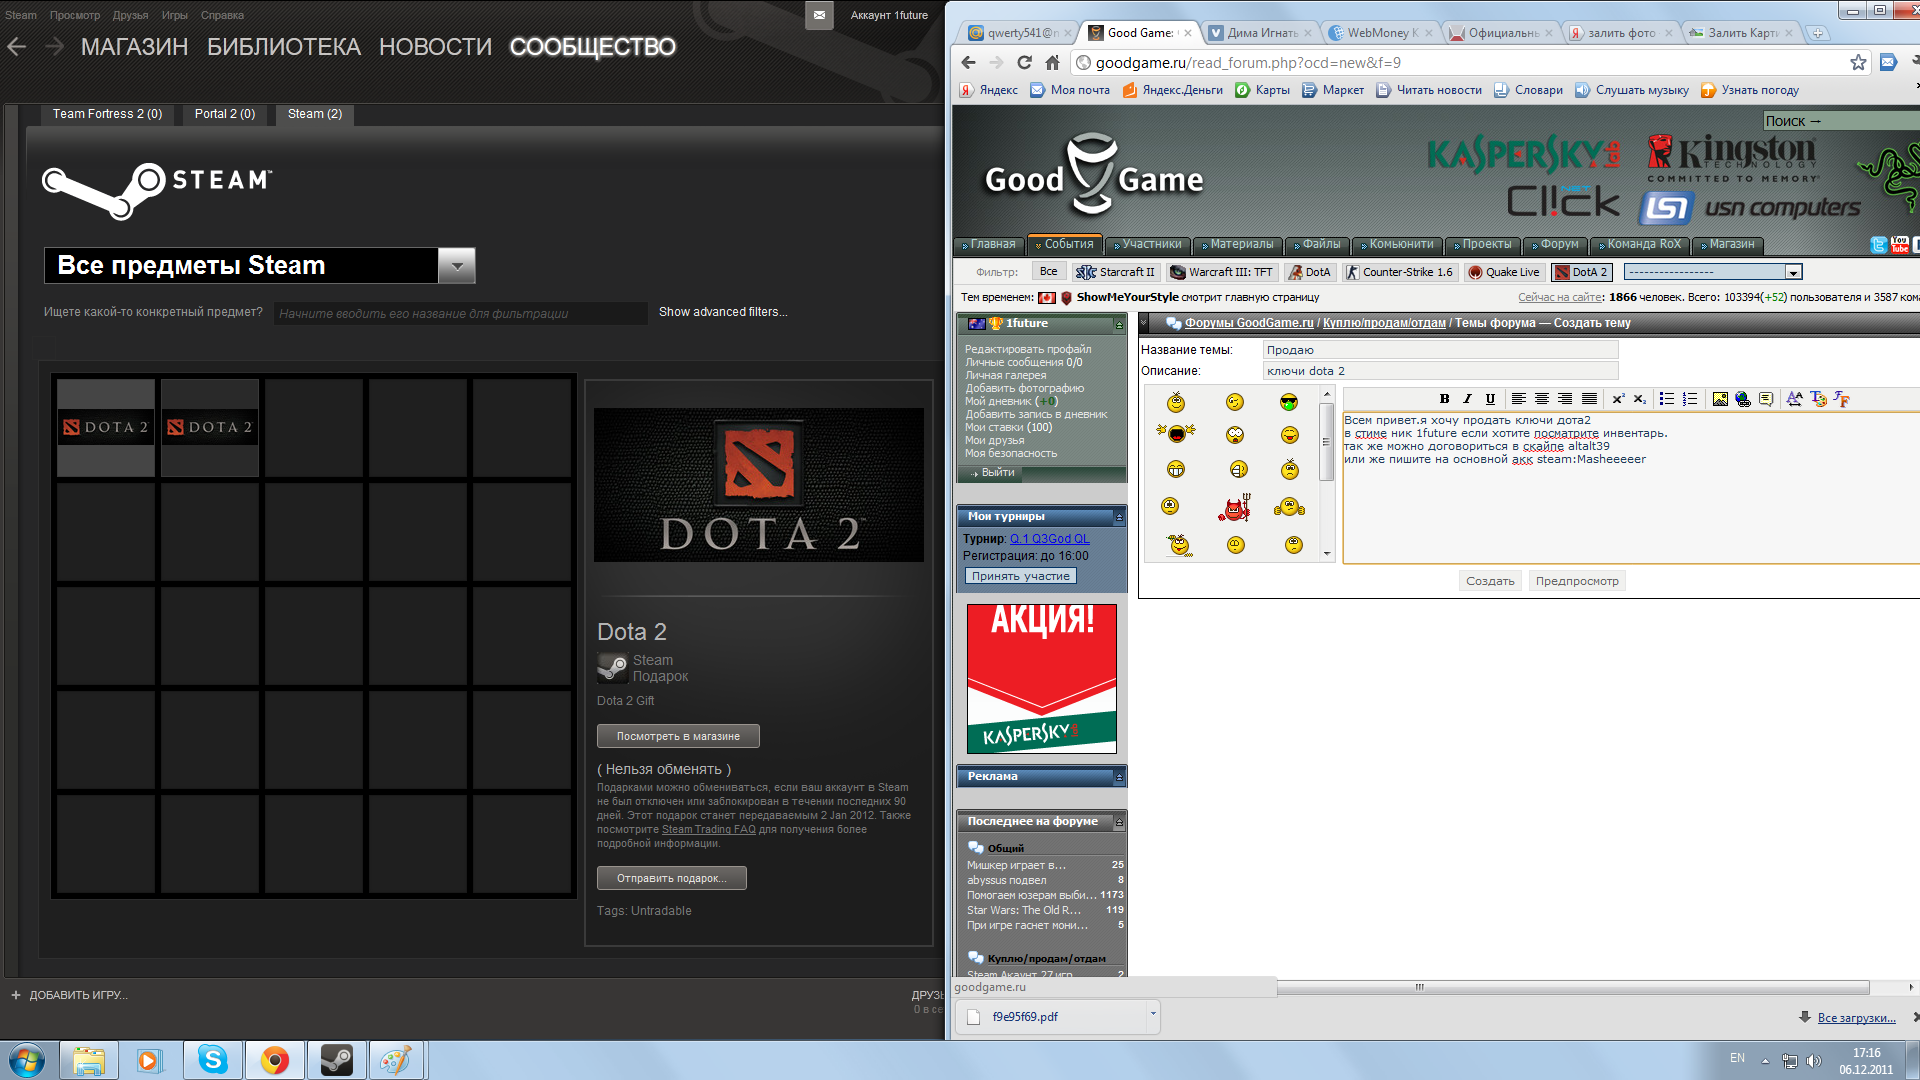Image resolution: width=1920 pixels, height=1080 pixels.
Task: Center align text in editor toolbar
Action: point(1542,399)
